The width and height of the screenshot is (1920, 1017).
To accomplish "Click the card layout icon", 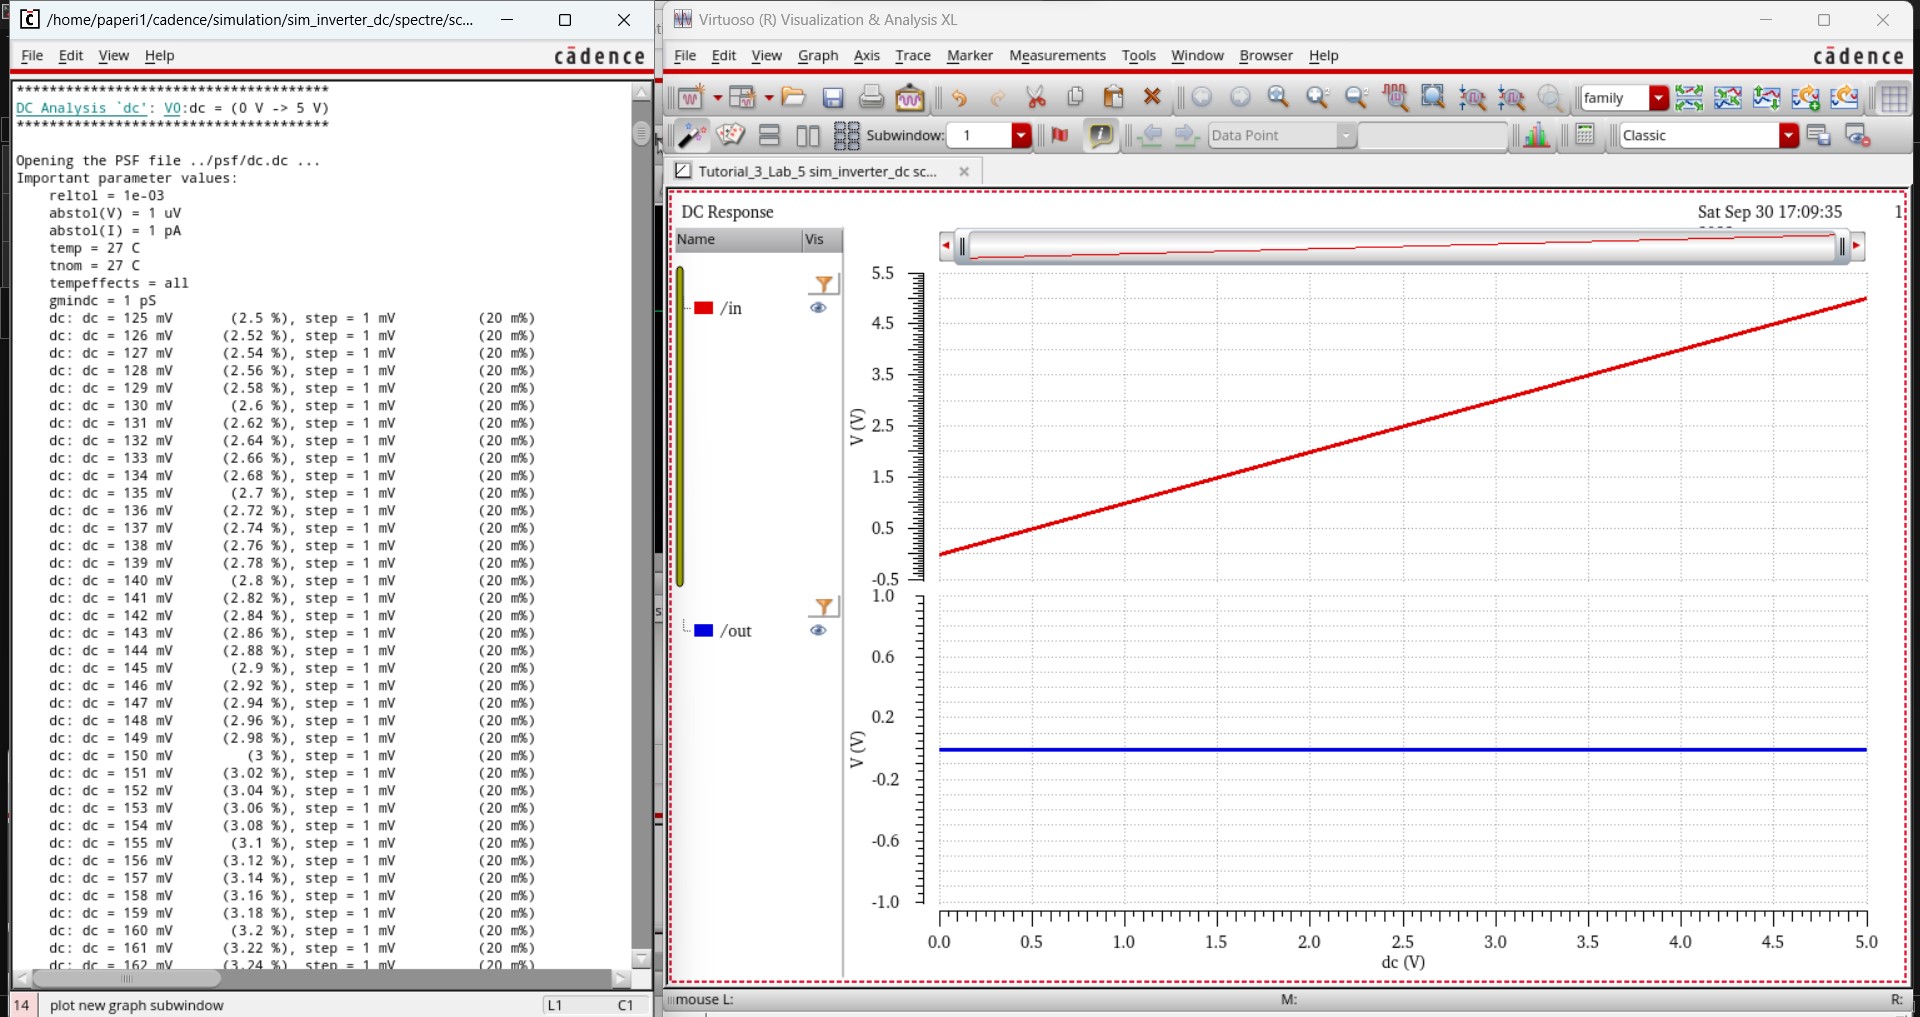I will 731,135.
